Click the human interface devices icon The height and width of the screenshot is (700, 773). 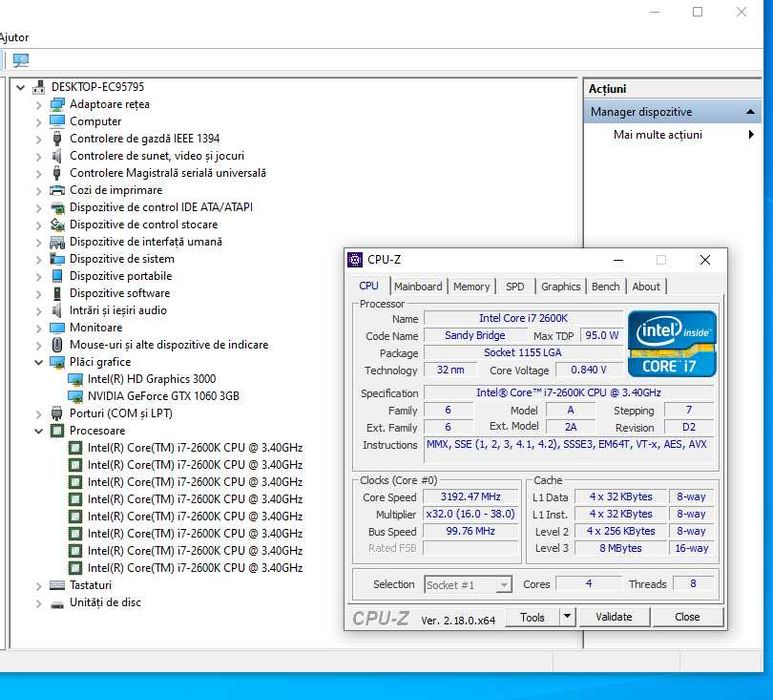(x=57, y=242)
